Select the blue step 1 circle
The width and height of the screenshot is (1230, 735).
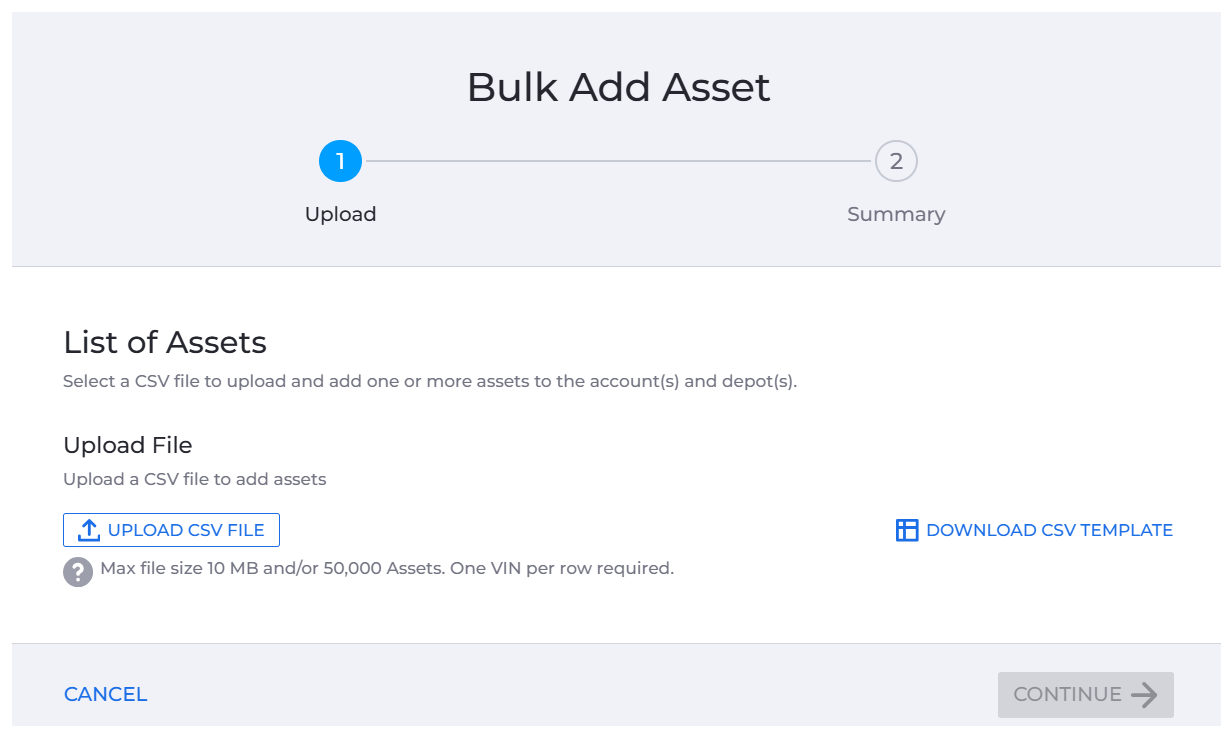pos(340,161)
